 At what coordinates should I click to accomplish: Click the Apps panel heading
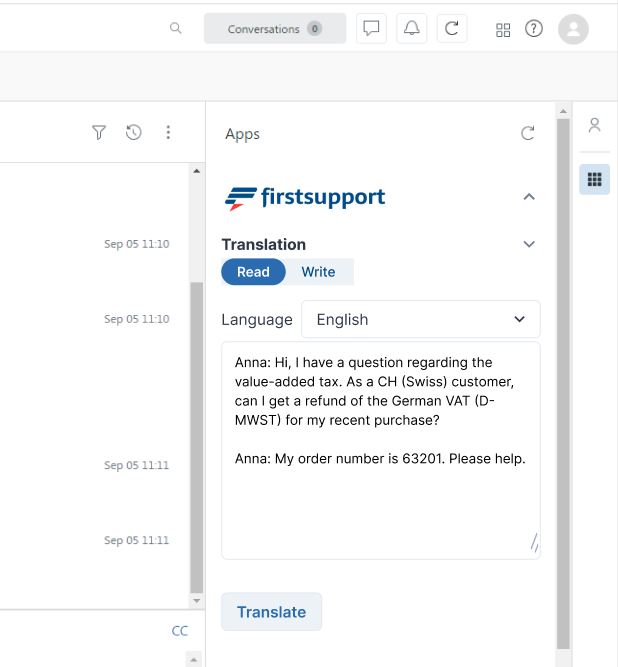tap(242, 134)
